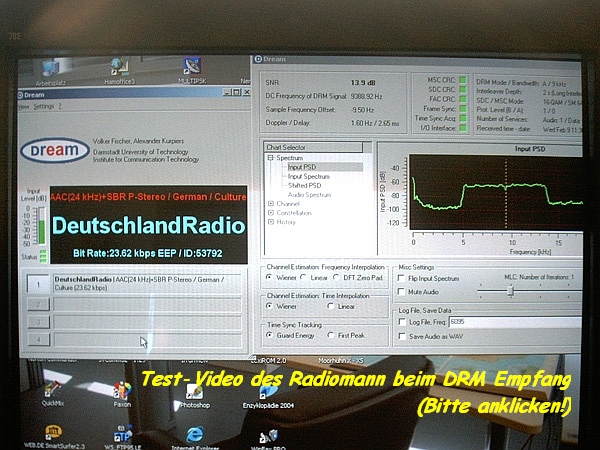Enable Flip Input Spectrum
The width and height of the screenshot is (600, 450).
401,278
